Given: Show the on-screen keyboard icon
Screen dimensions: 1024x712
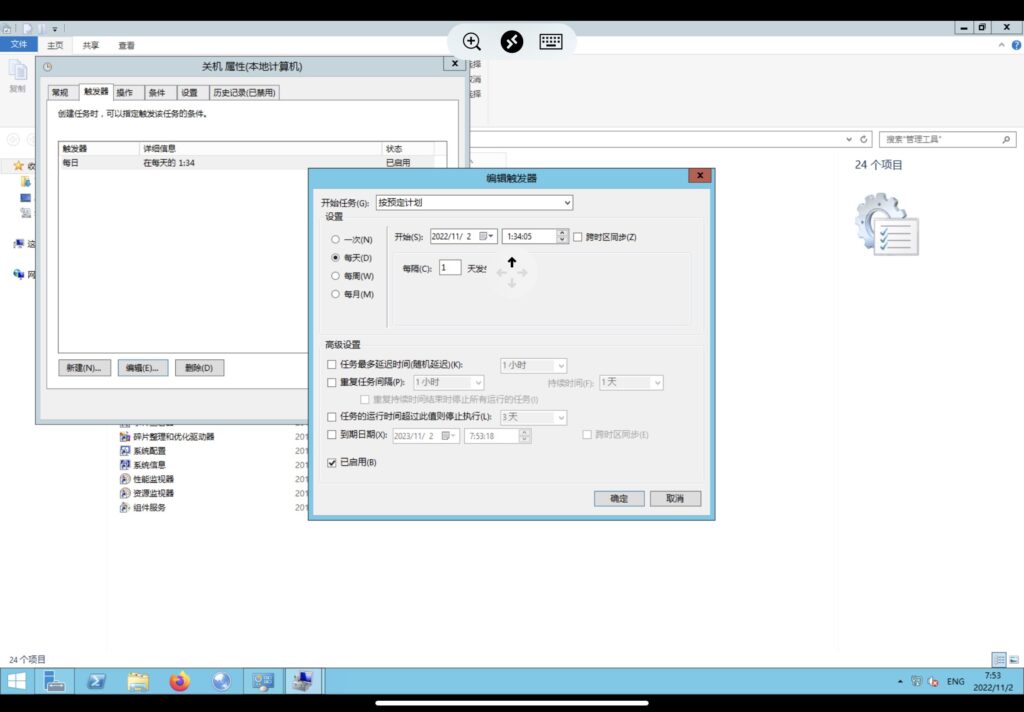Looking at the screenshot, I should pos(551,41).
